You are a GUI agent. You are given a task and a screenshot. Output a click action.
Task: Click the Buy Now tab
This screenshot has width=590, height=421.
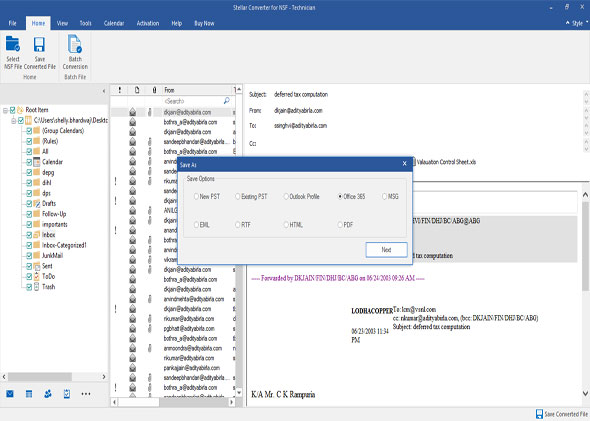coord(204,23)
